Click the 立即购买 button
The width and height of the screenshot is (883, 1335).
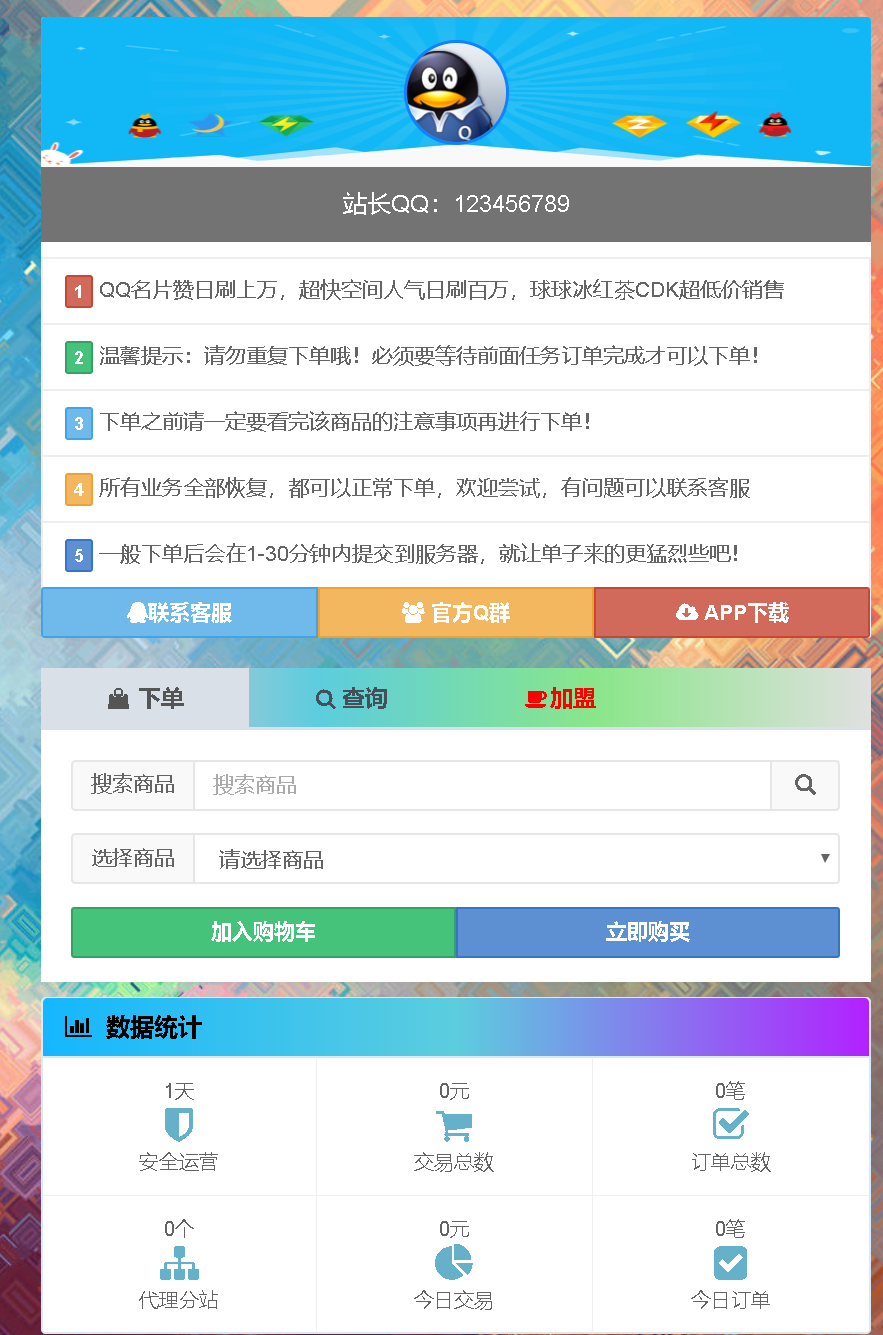tap(648, 932)
